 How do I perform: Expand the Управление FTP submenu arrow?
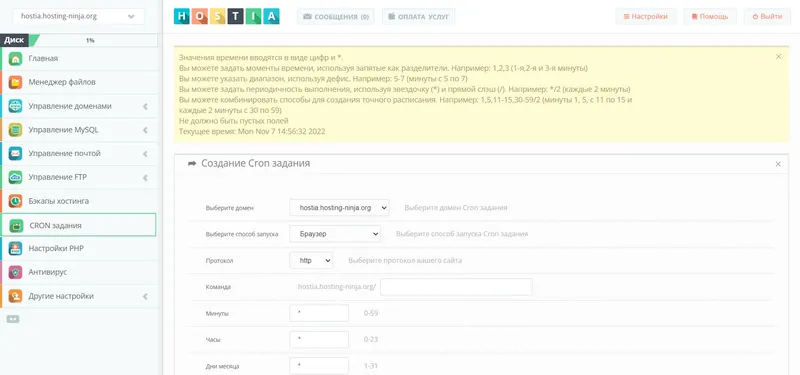[x=145, y=178]
